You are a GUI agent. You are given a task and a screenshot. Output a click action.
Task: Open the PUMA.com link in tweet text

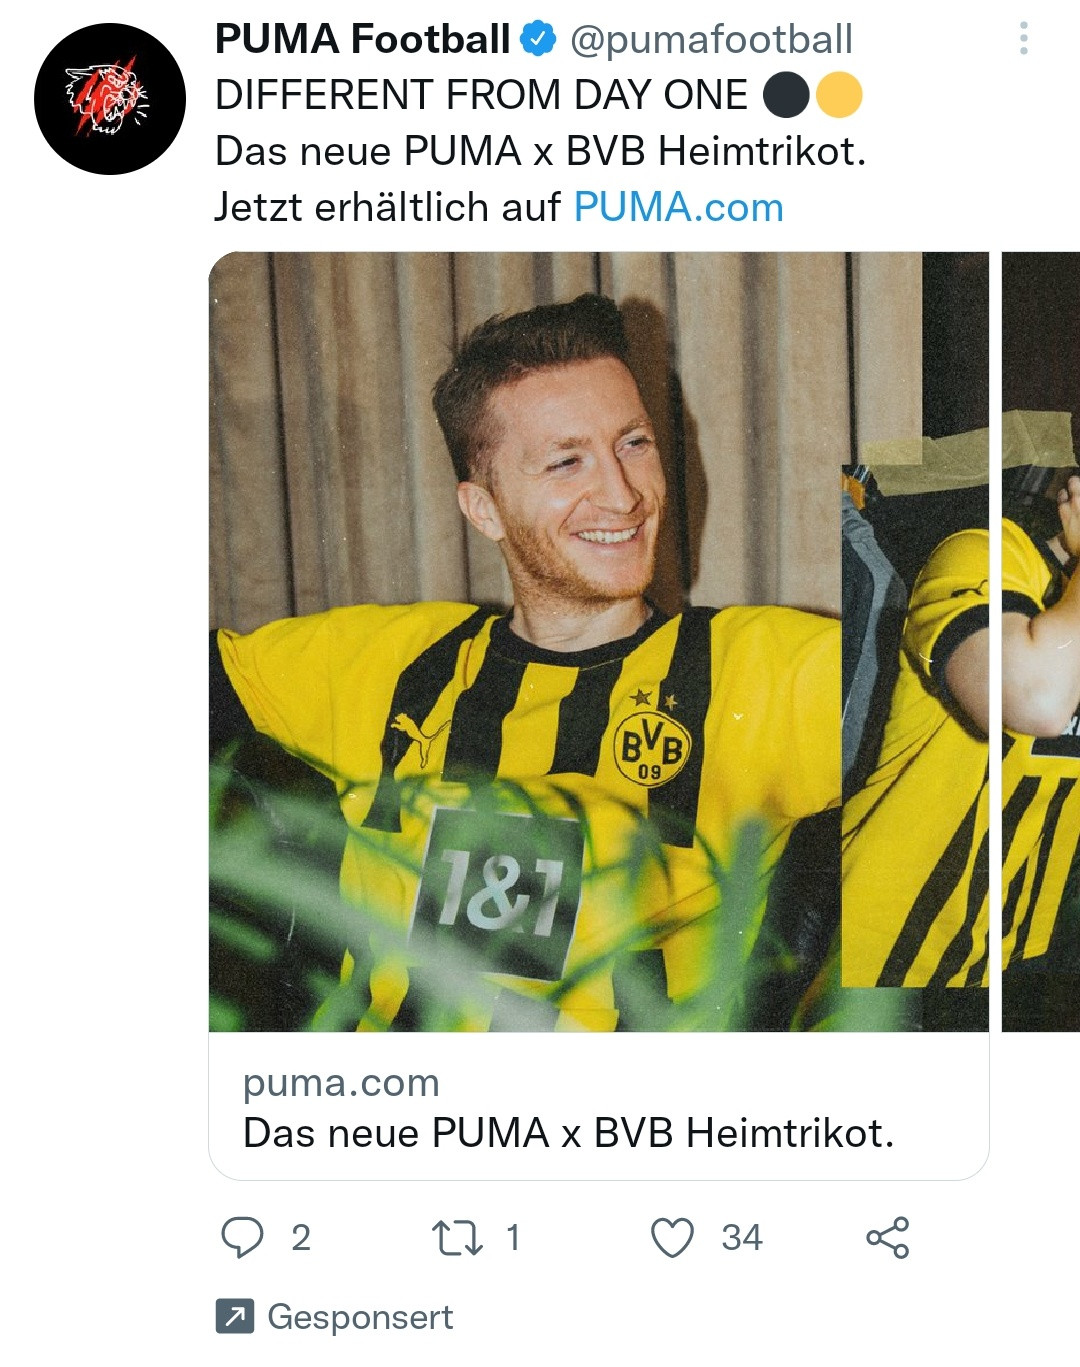pyautogui.click(x=678, y=207)
